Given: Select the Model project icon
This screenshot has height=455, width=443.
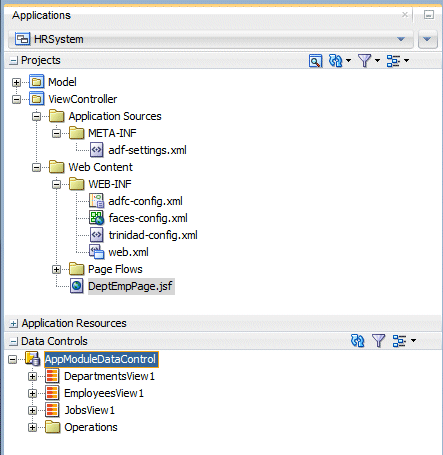Looking at the screenshot, I should click(x=36, y=82).
